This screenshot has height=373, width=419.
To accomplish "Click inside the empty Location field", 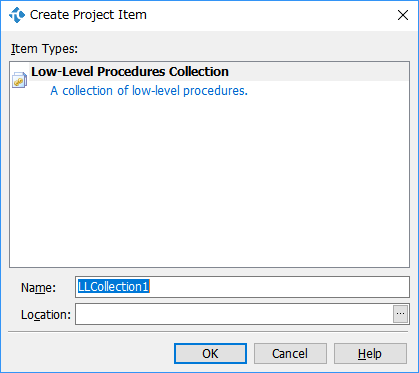I will 234,314.
